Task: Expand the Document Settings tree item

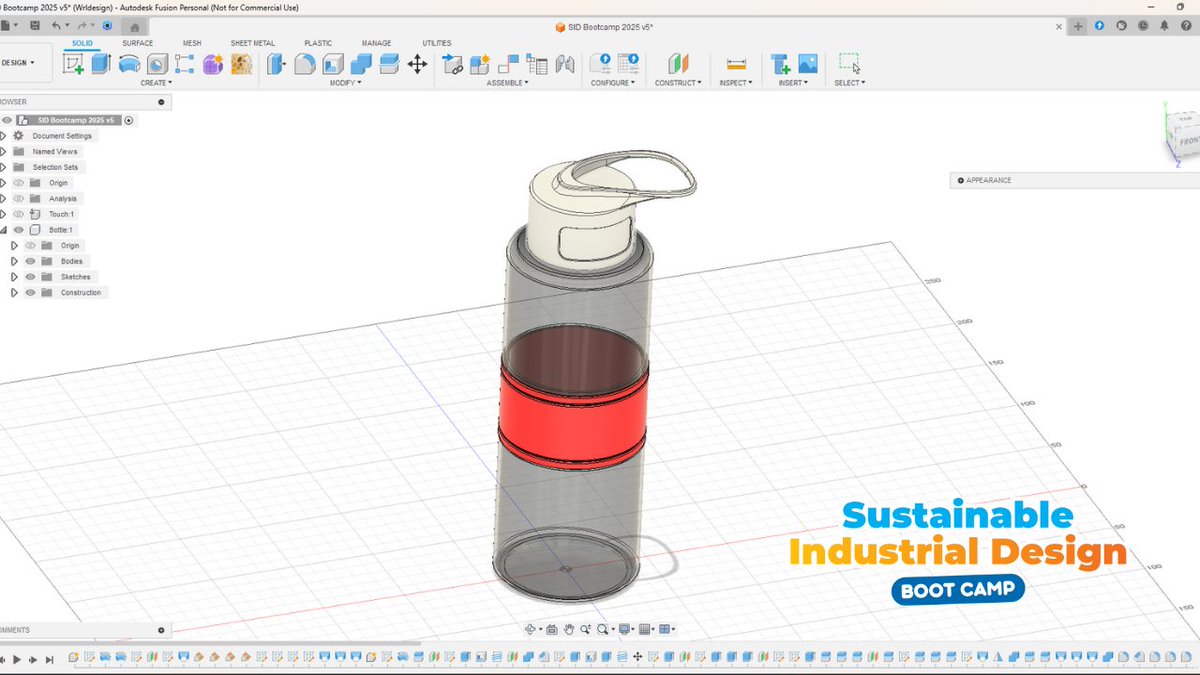Action: point(4,136)
